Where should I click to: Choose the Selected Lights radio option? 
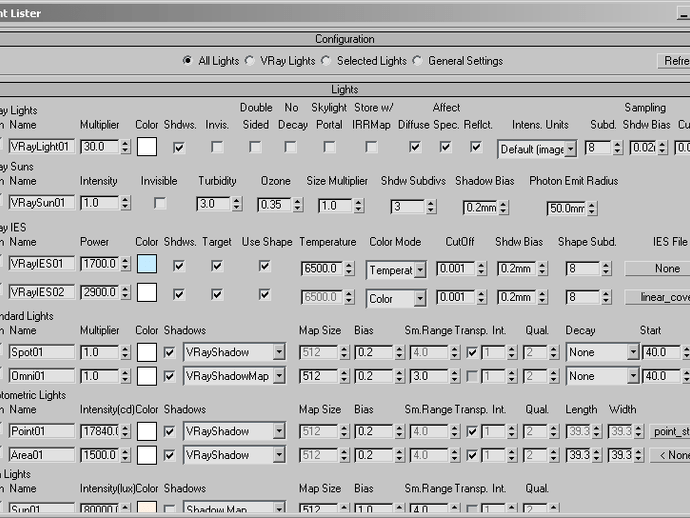pyautogui.click(x=326, y=61)
